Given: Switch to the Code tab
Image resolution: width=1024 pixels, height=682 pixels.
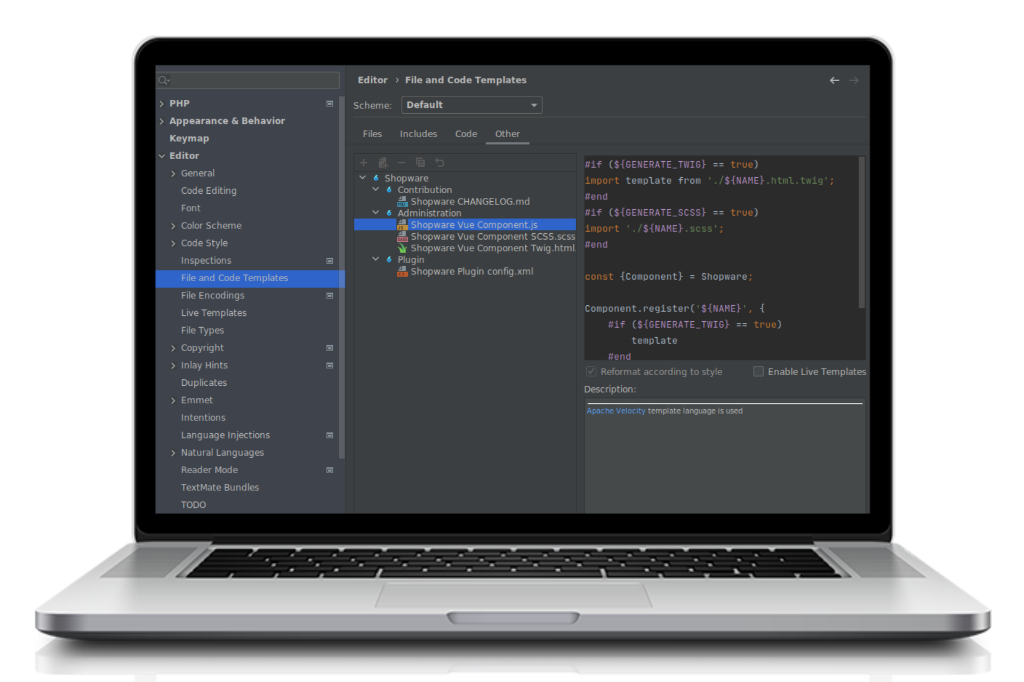Looking at the screenshot, I should (466, 134).
